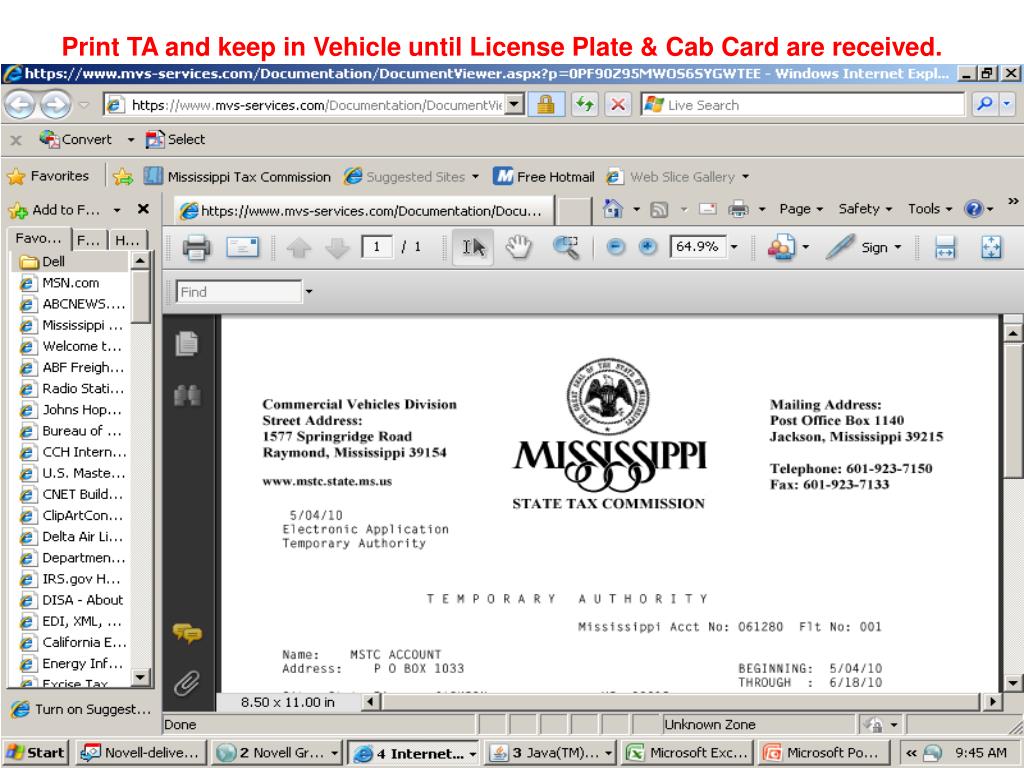
Task: Click Turn on Suggested Sites link
Action: click(x=81, y=709)
